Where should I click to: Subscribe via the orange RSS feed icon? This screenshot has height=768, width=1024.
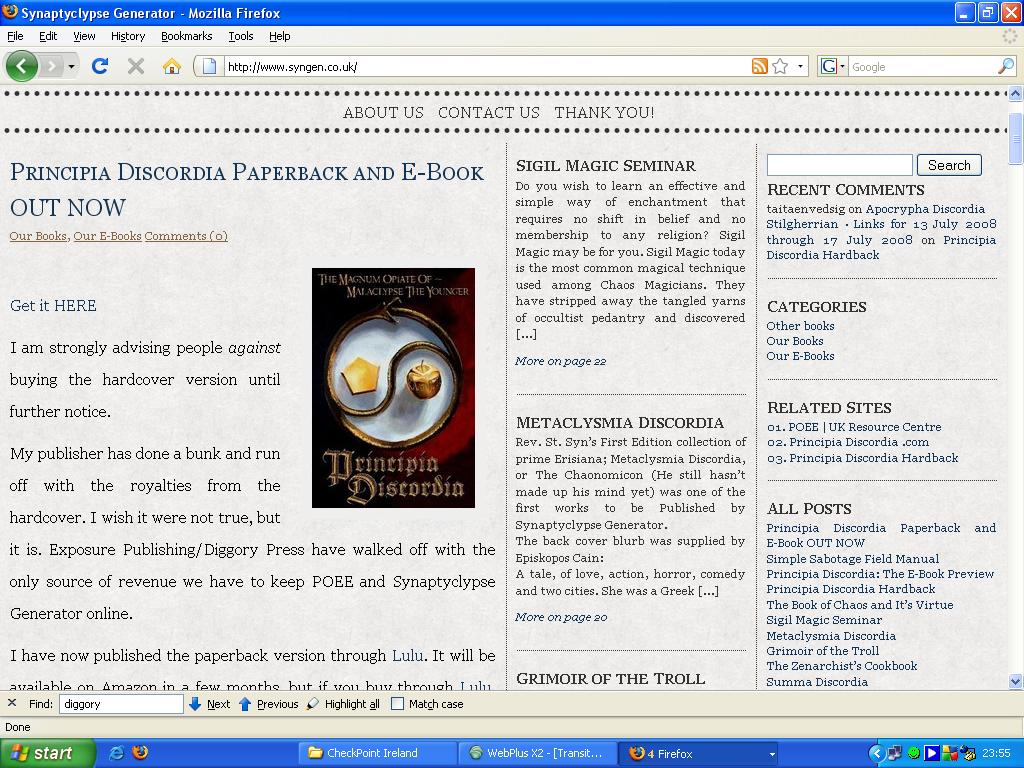760,66
